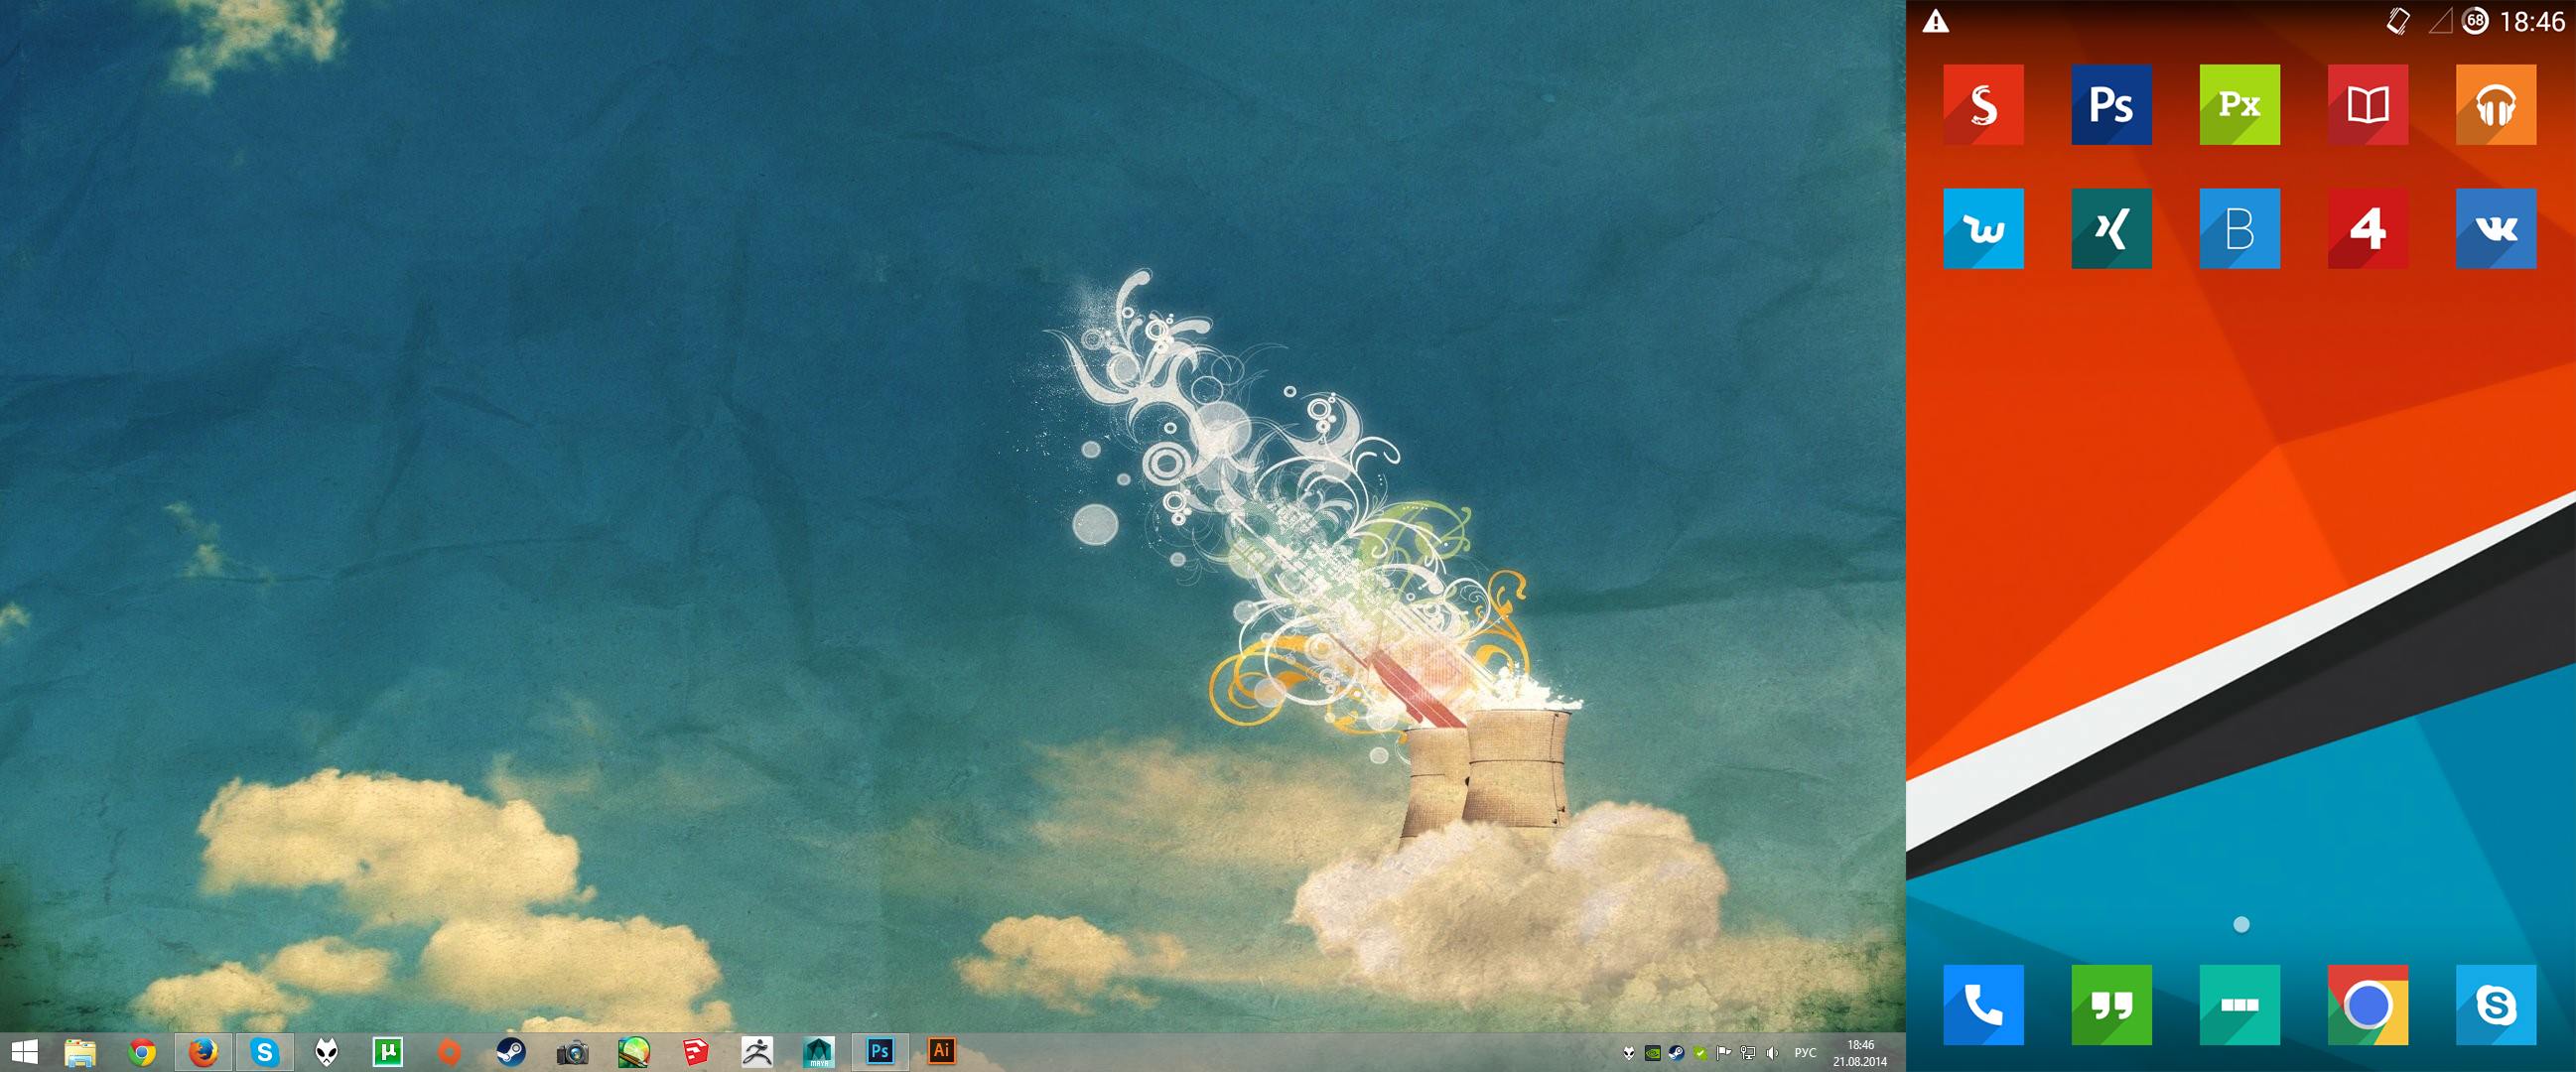Open the Maya taskbar icon

pos(819,1051)
